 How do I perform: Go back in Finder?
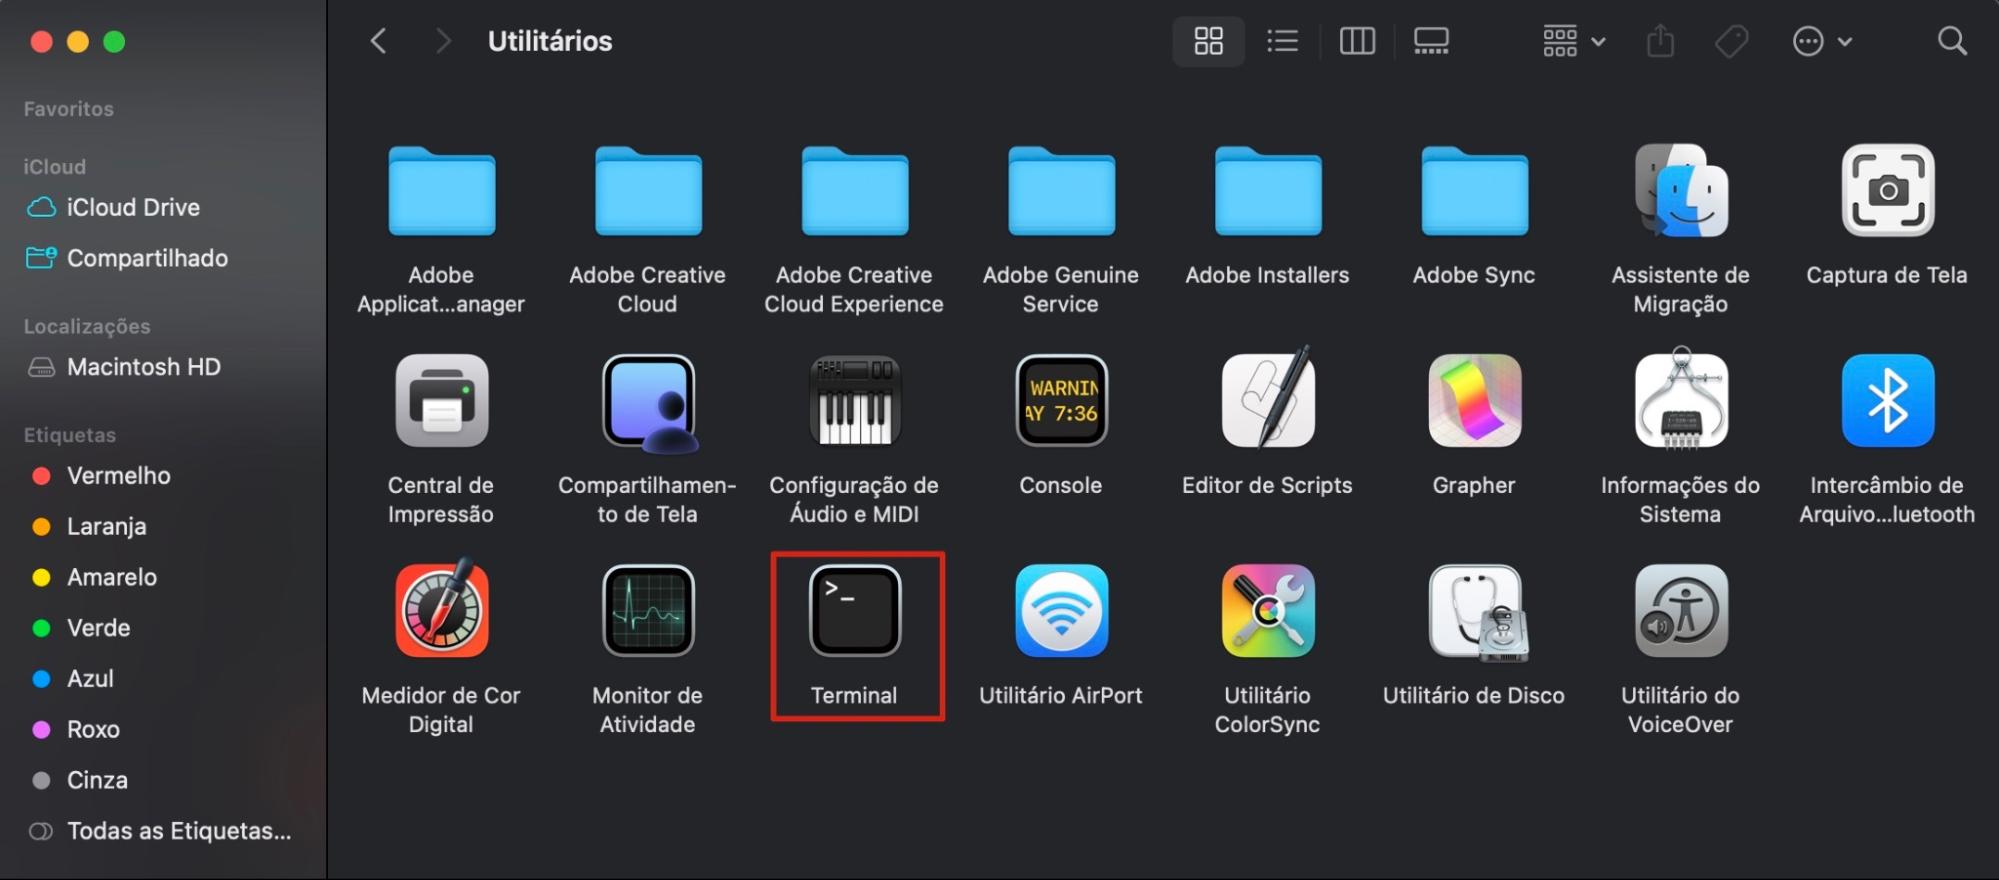pyautogui.click(x=378, y=41)
